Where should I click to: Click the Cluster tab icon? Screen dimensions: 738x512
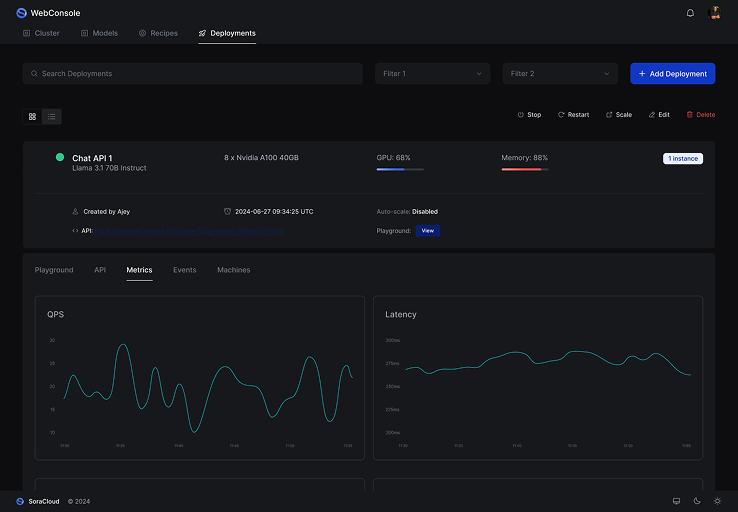(27, 33)
